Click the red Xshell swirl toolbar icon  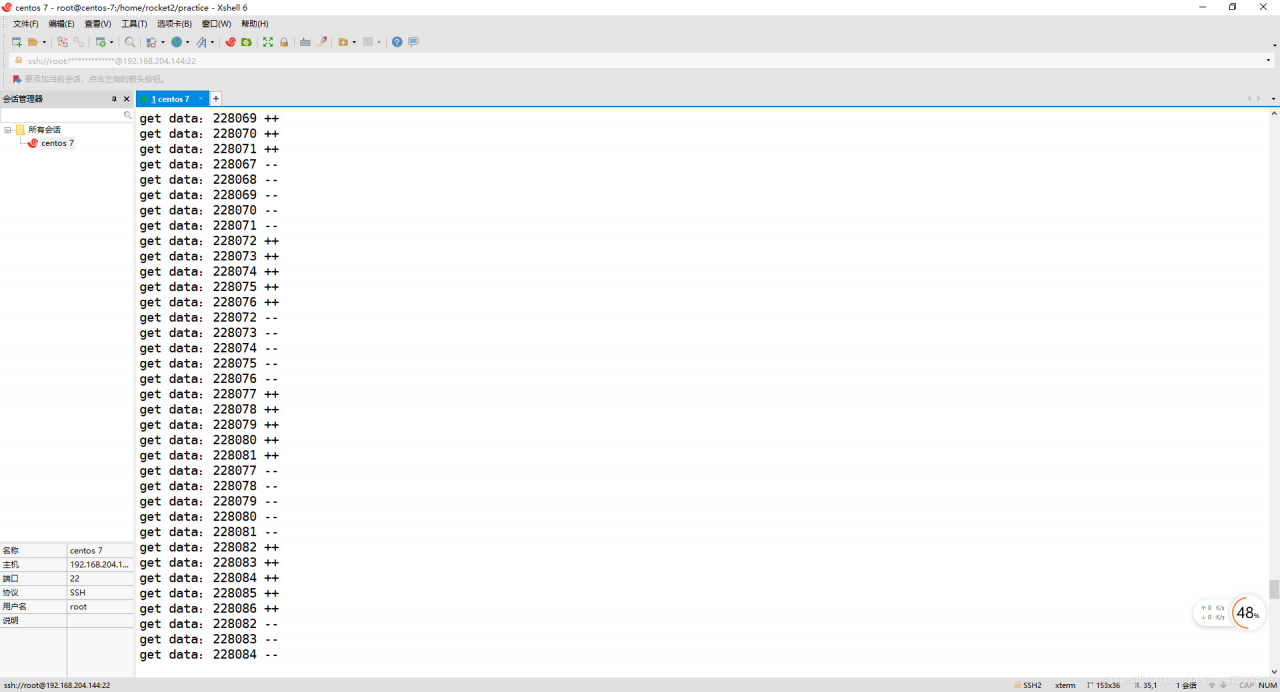point(230,42)
